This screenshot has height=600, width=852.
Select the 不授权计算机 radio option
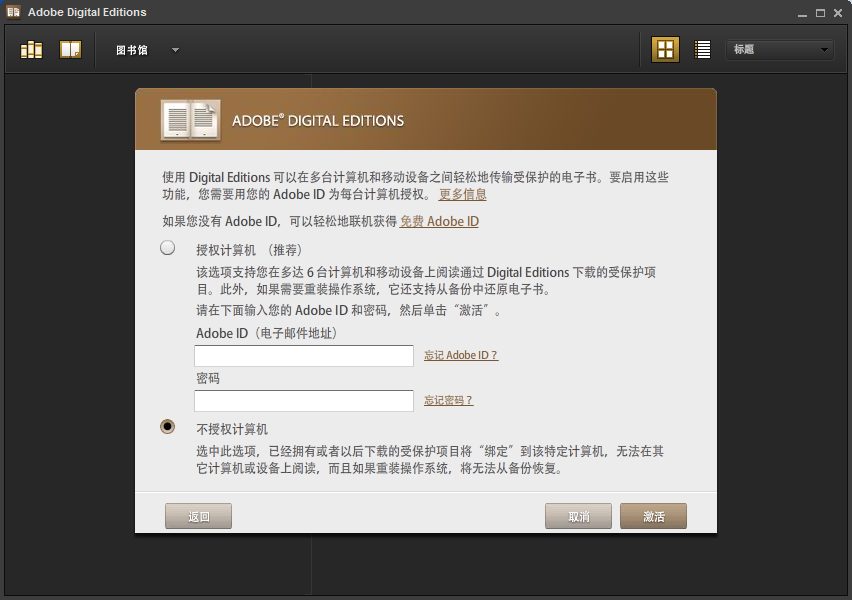(167, 425)
